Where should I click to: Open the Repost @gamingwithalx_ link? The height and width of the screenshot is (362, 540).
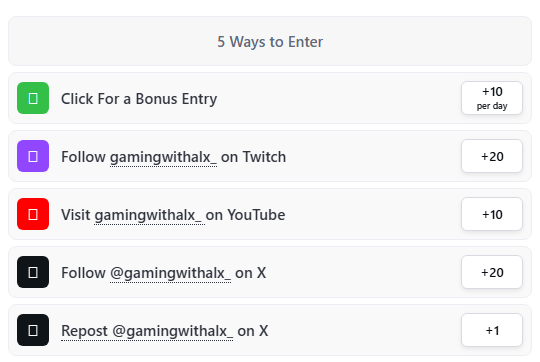coord(147,331)
